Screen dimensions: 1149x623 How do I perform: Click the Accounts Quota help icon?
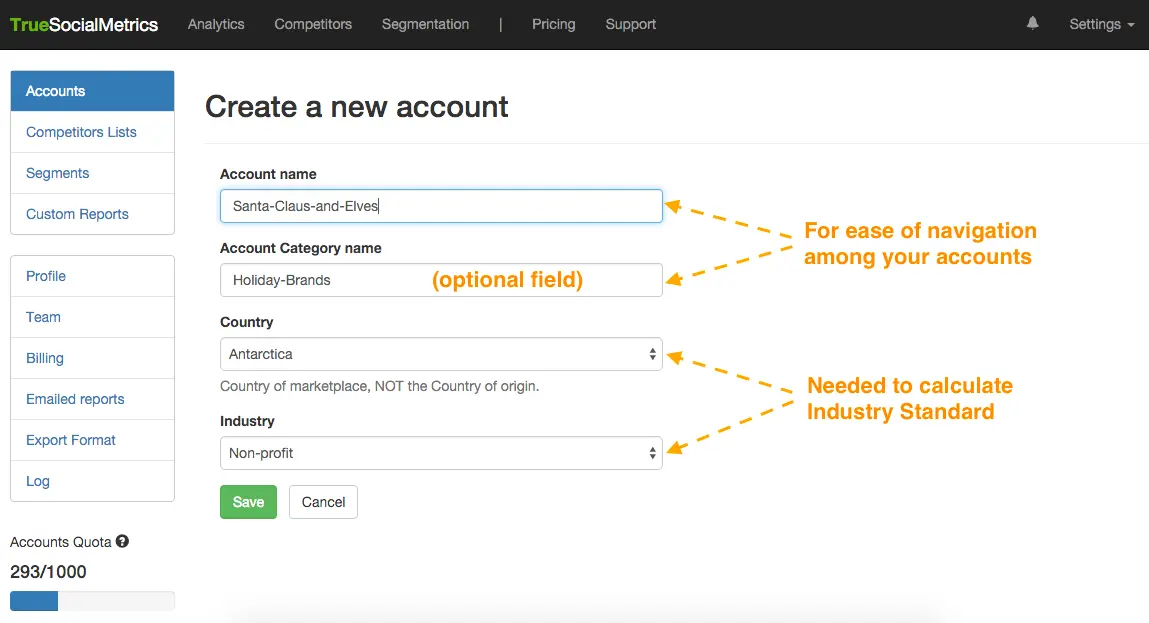coord(122,542)
